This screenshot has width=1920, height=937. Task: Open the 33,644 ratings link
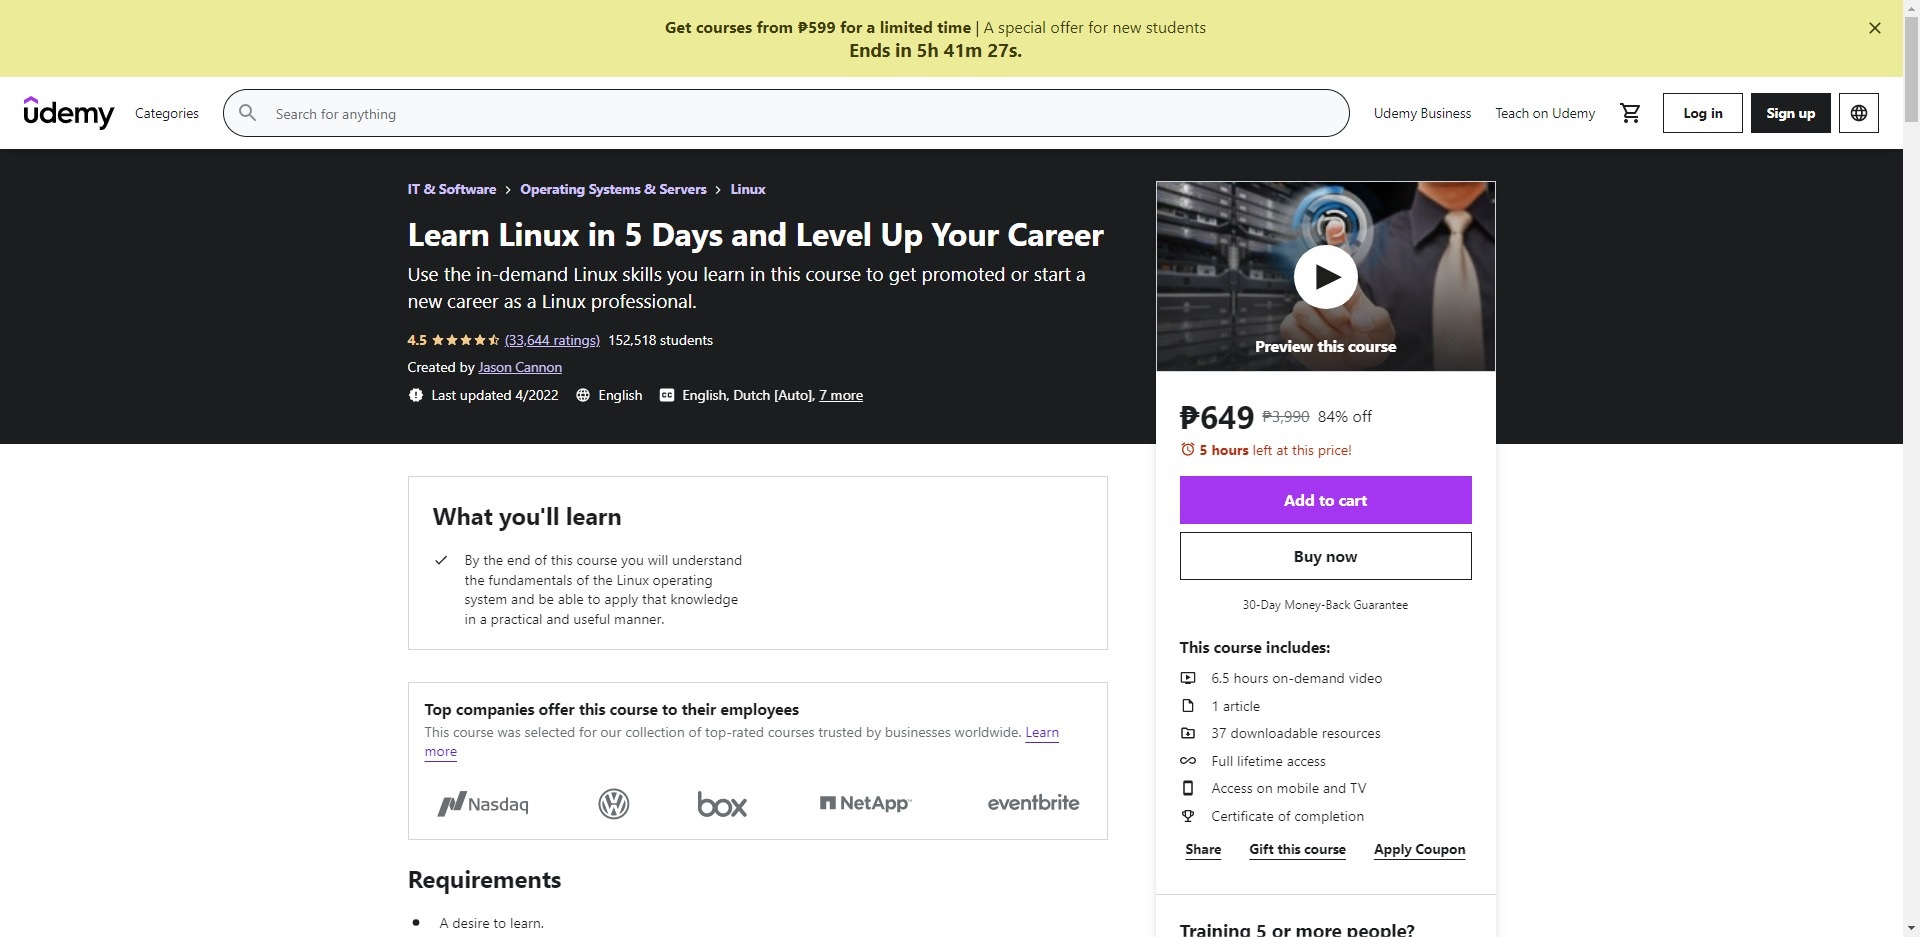tap(552, 340)
